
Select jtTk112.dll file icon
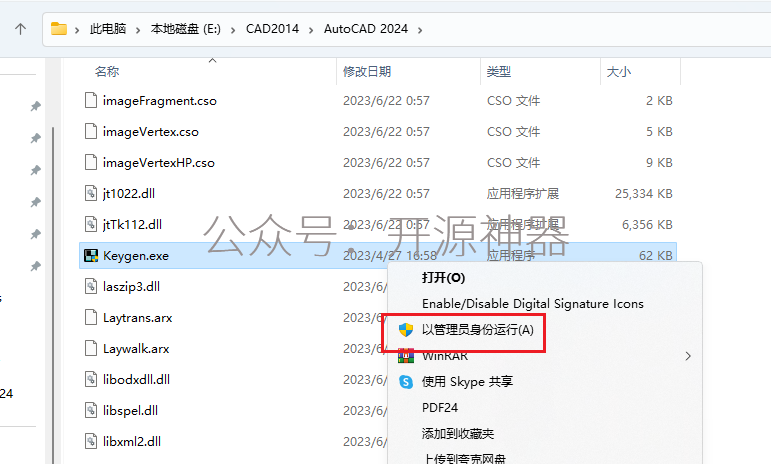tap(91, 224)
